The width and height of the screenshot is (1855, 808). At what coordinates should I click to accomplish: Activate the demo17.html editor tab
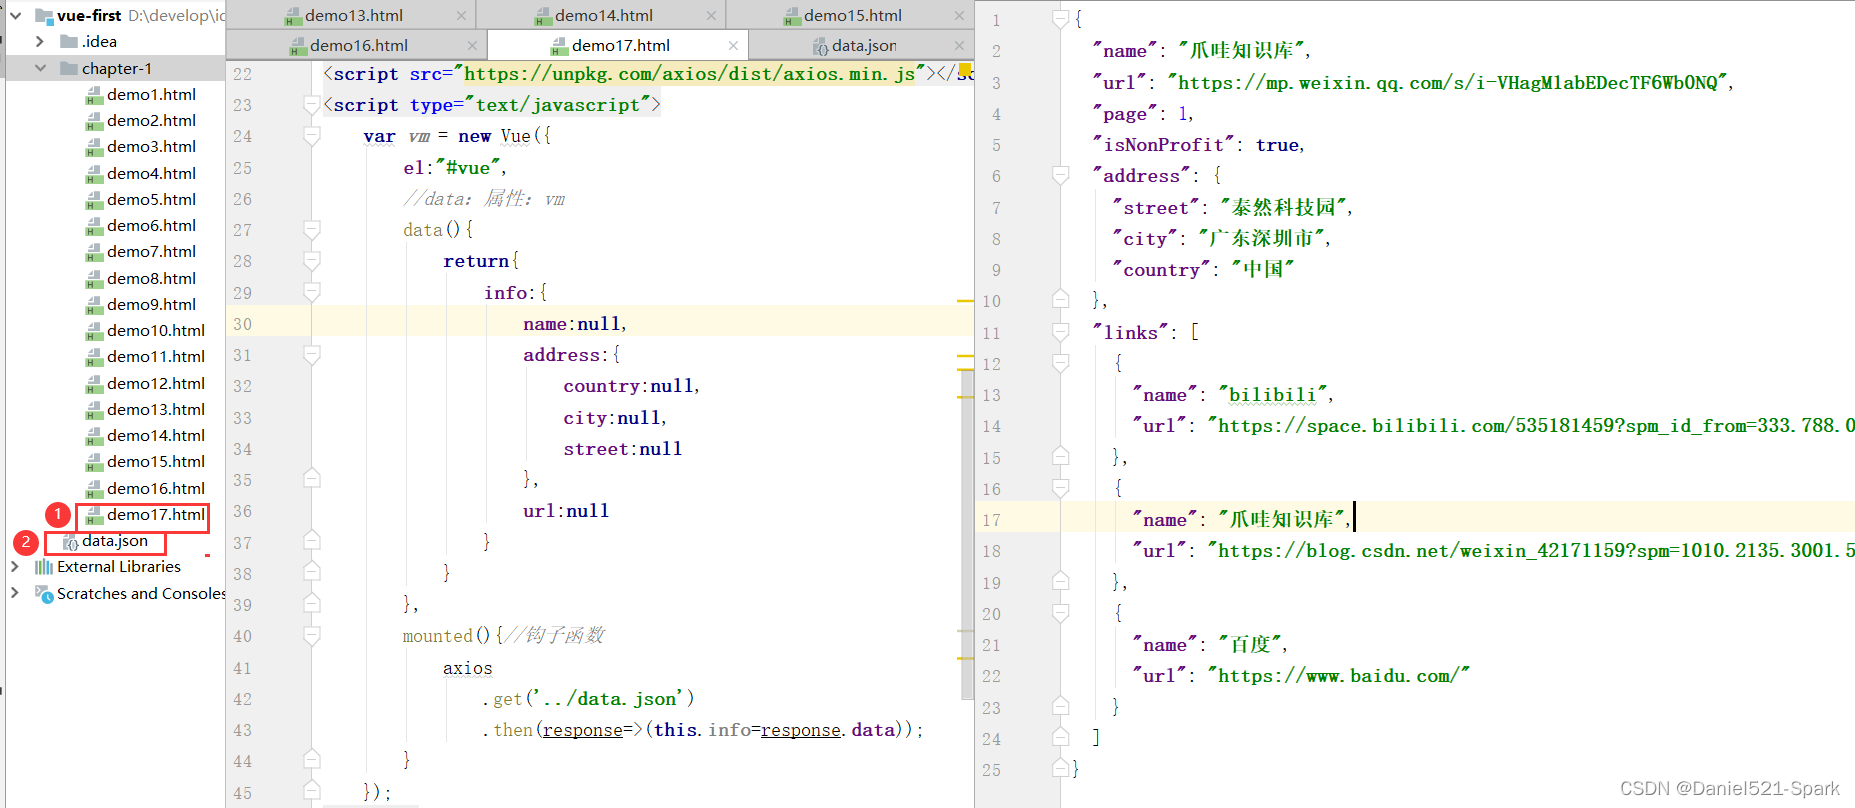tap(620, 45)
